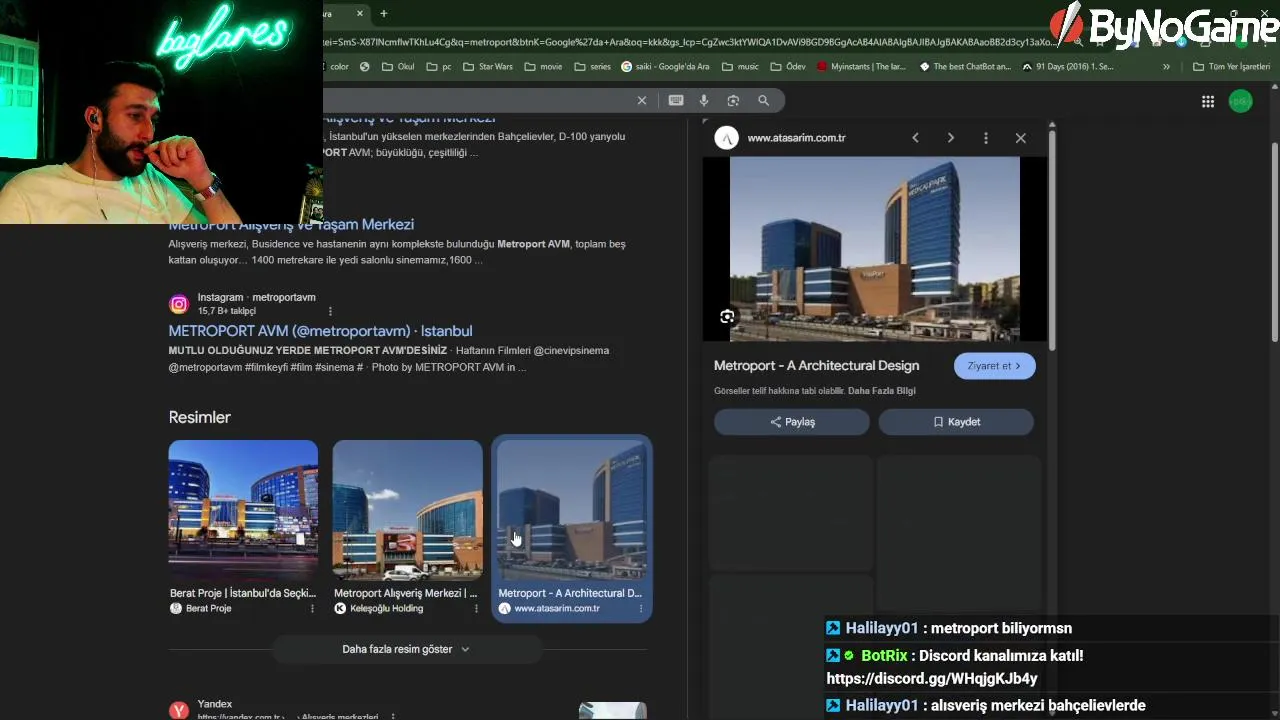Open the series bookmarks folder
Image resolution: width=1280 pixels, height=720 pixels.
(592, 67)
